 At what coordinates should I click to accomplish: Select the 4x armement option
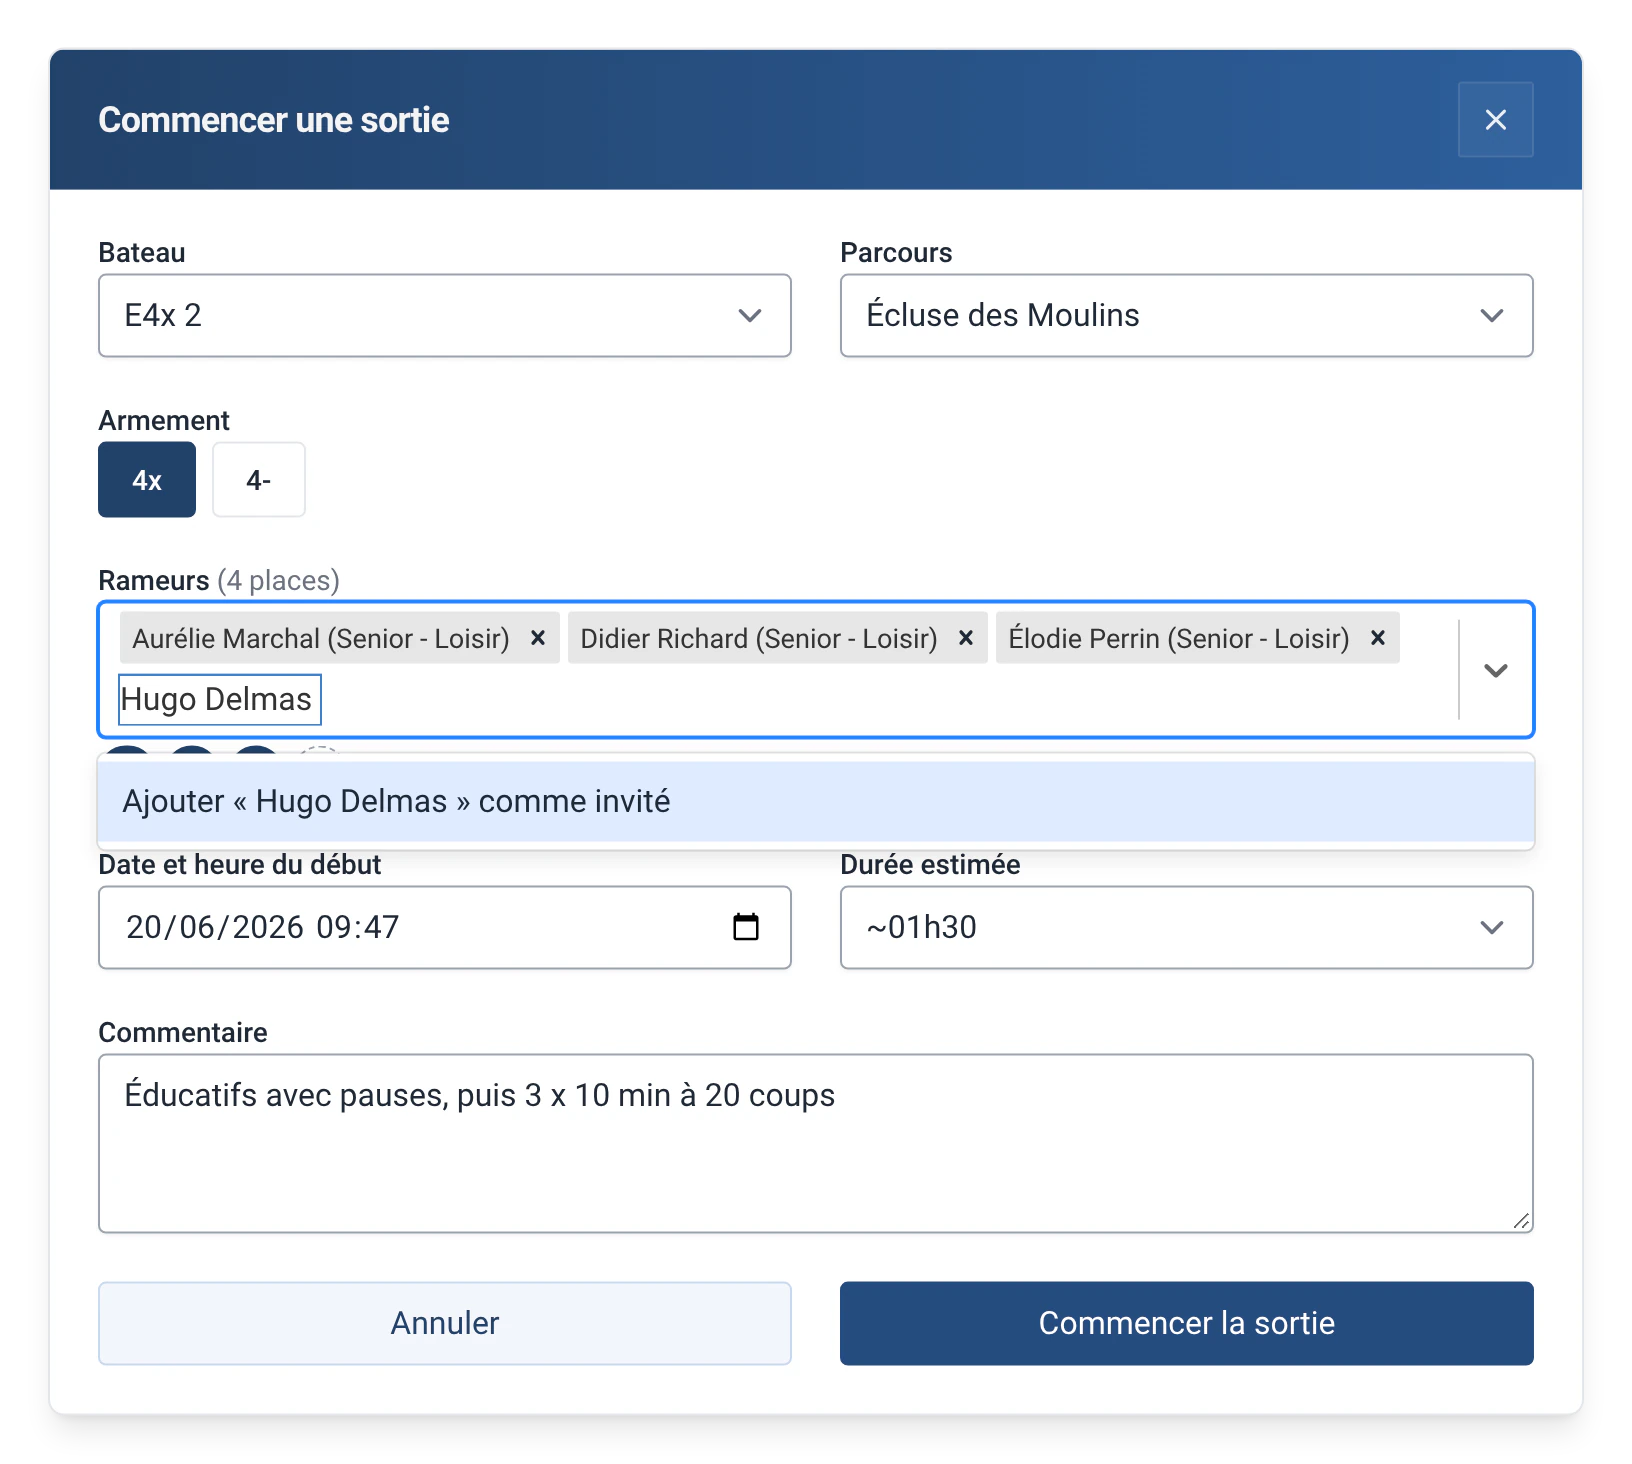pyautogui.click(x=147, y=480)
